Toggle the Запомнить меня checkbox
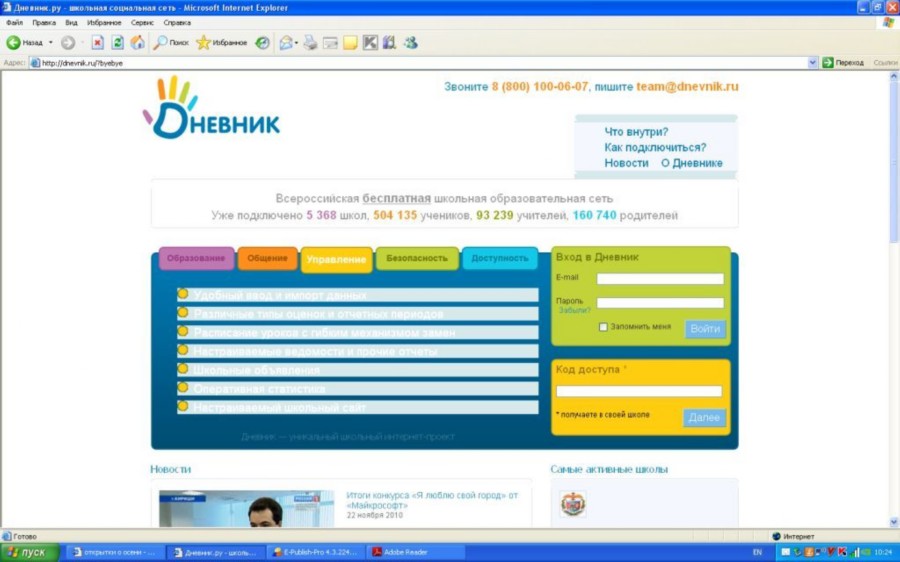The width and height of the screenshot is (900, 562). [x=603, y=327]
